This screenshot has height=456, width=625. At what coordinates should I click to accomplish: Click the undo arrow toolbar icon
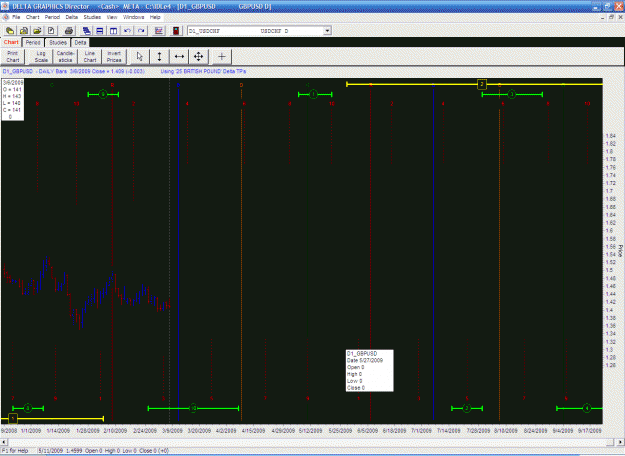(x=127, y=31)
